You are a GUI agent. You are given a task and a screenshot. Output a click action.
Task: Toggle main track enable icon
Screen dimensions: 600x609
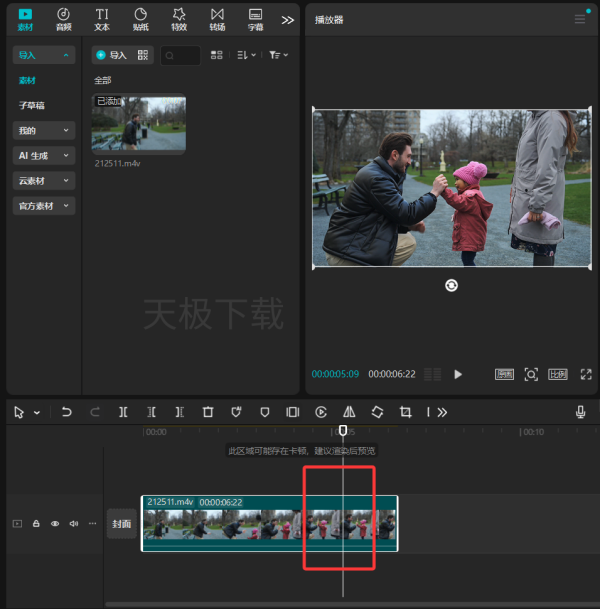pos(17,524)
